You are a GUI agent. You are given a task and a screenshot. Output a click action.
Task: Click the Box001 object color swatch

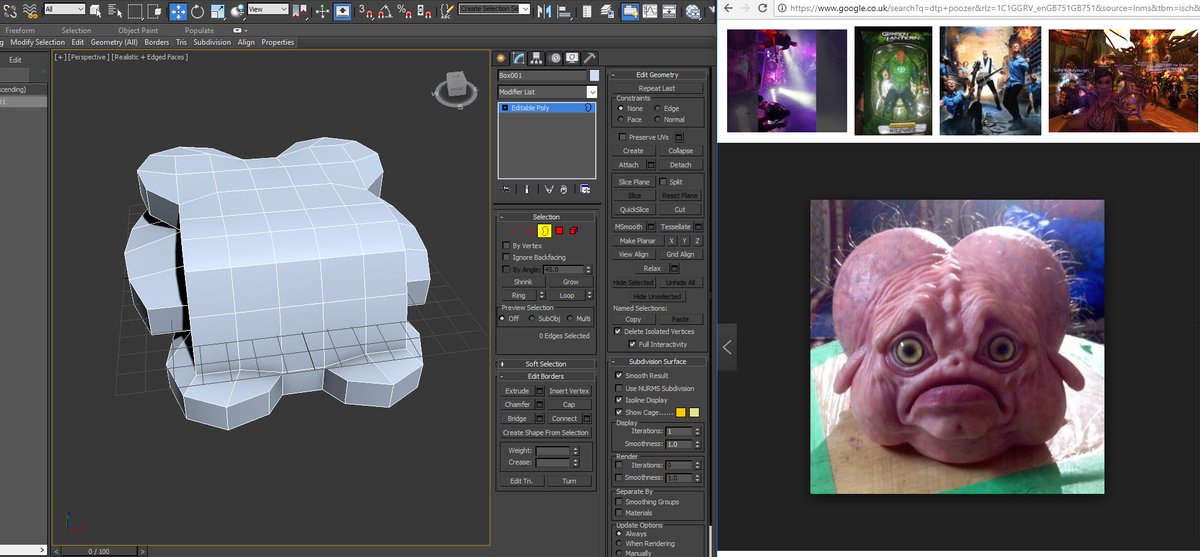coord(594,76)
